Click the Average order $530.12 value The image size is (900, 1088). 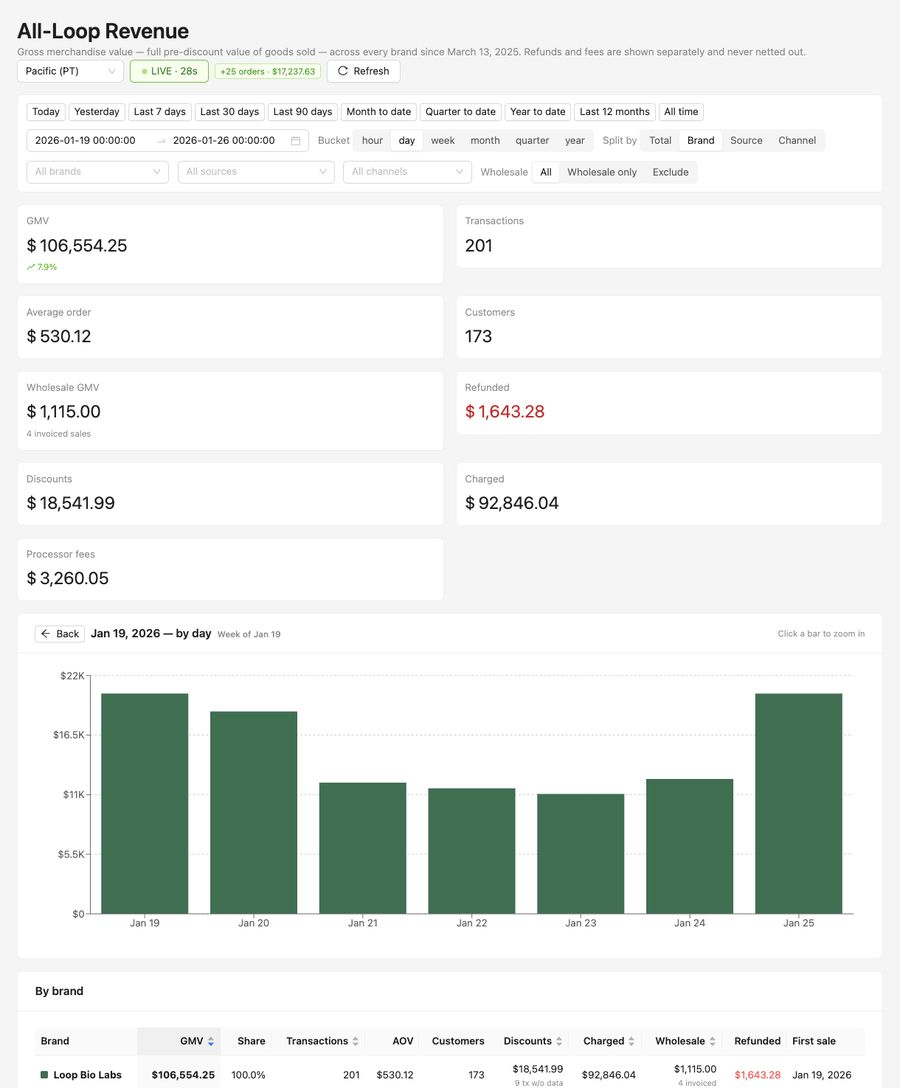[x=58, y=337]
